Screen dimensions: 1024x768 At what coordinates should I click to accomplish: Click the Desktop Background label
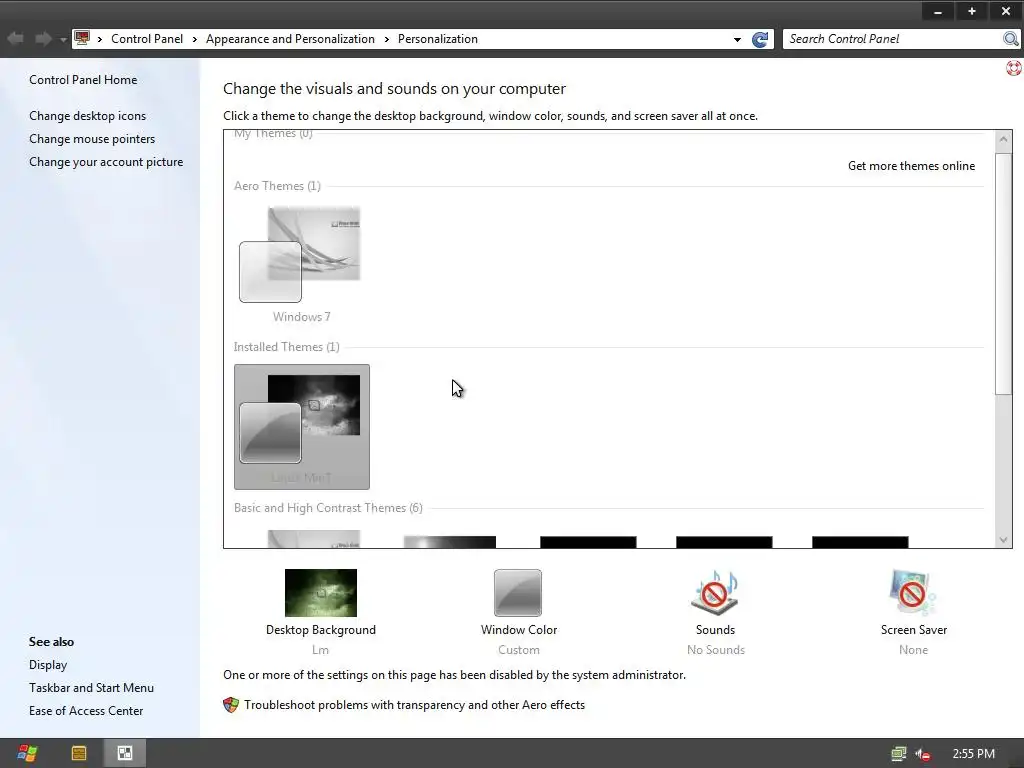point(321,630)
